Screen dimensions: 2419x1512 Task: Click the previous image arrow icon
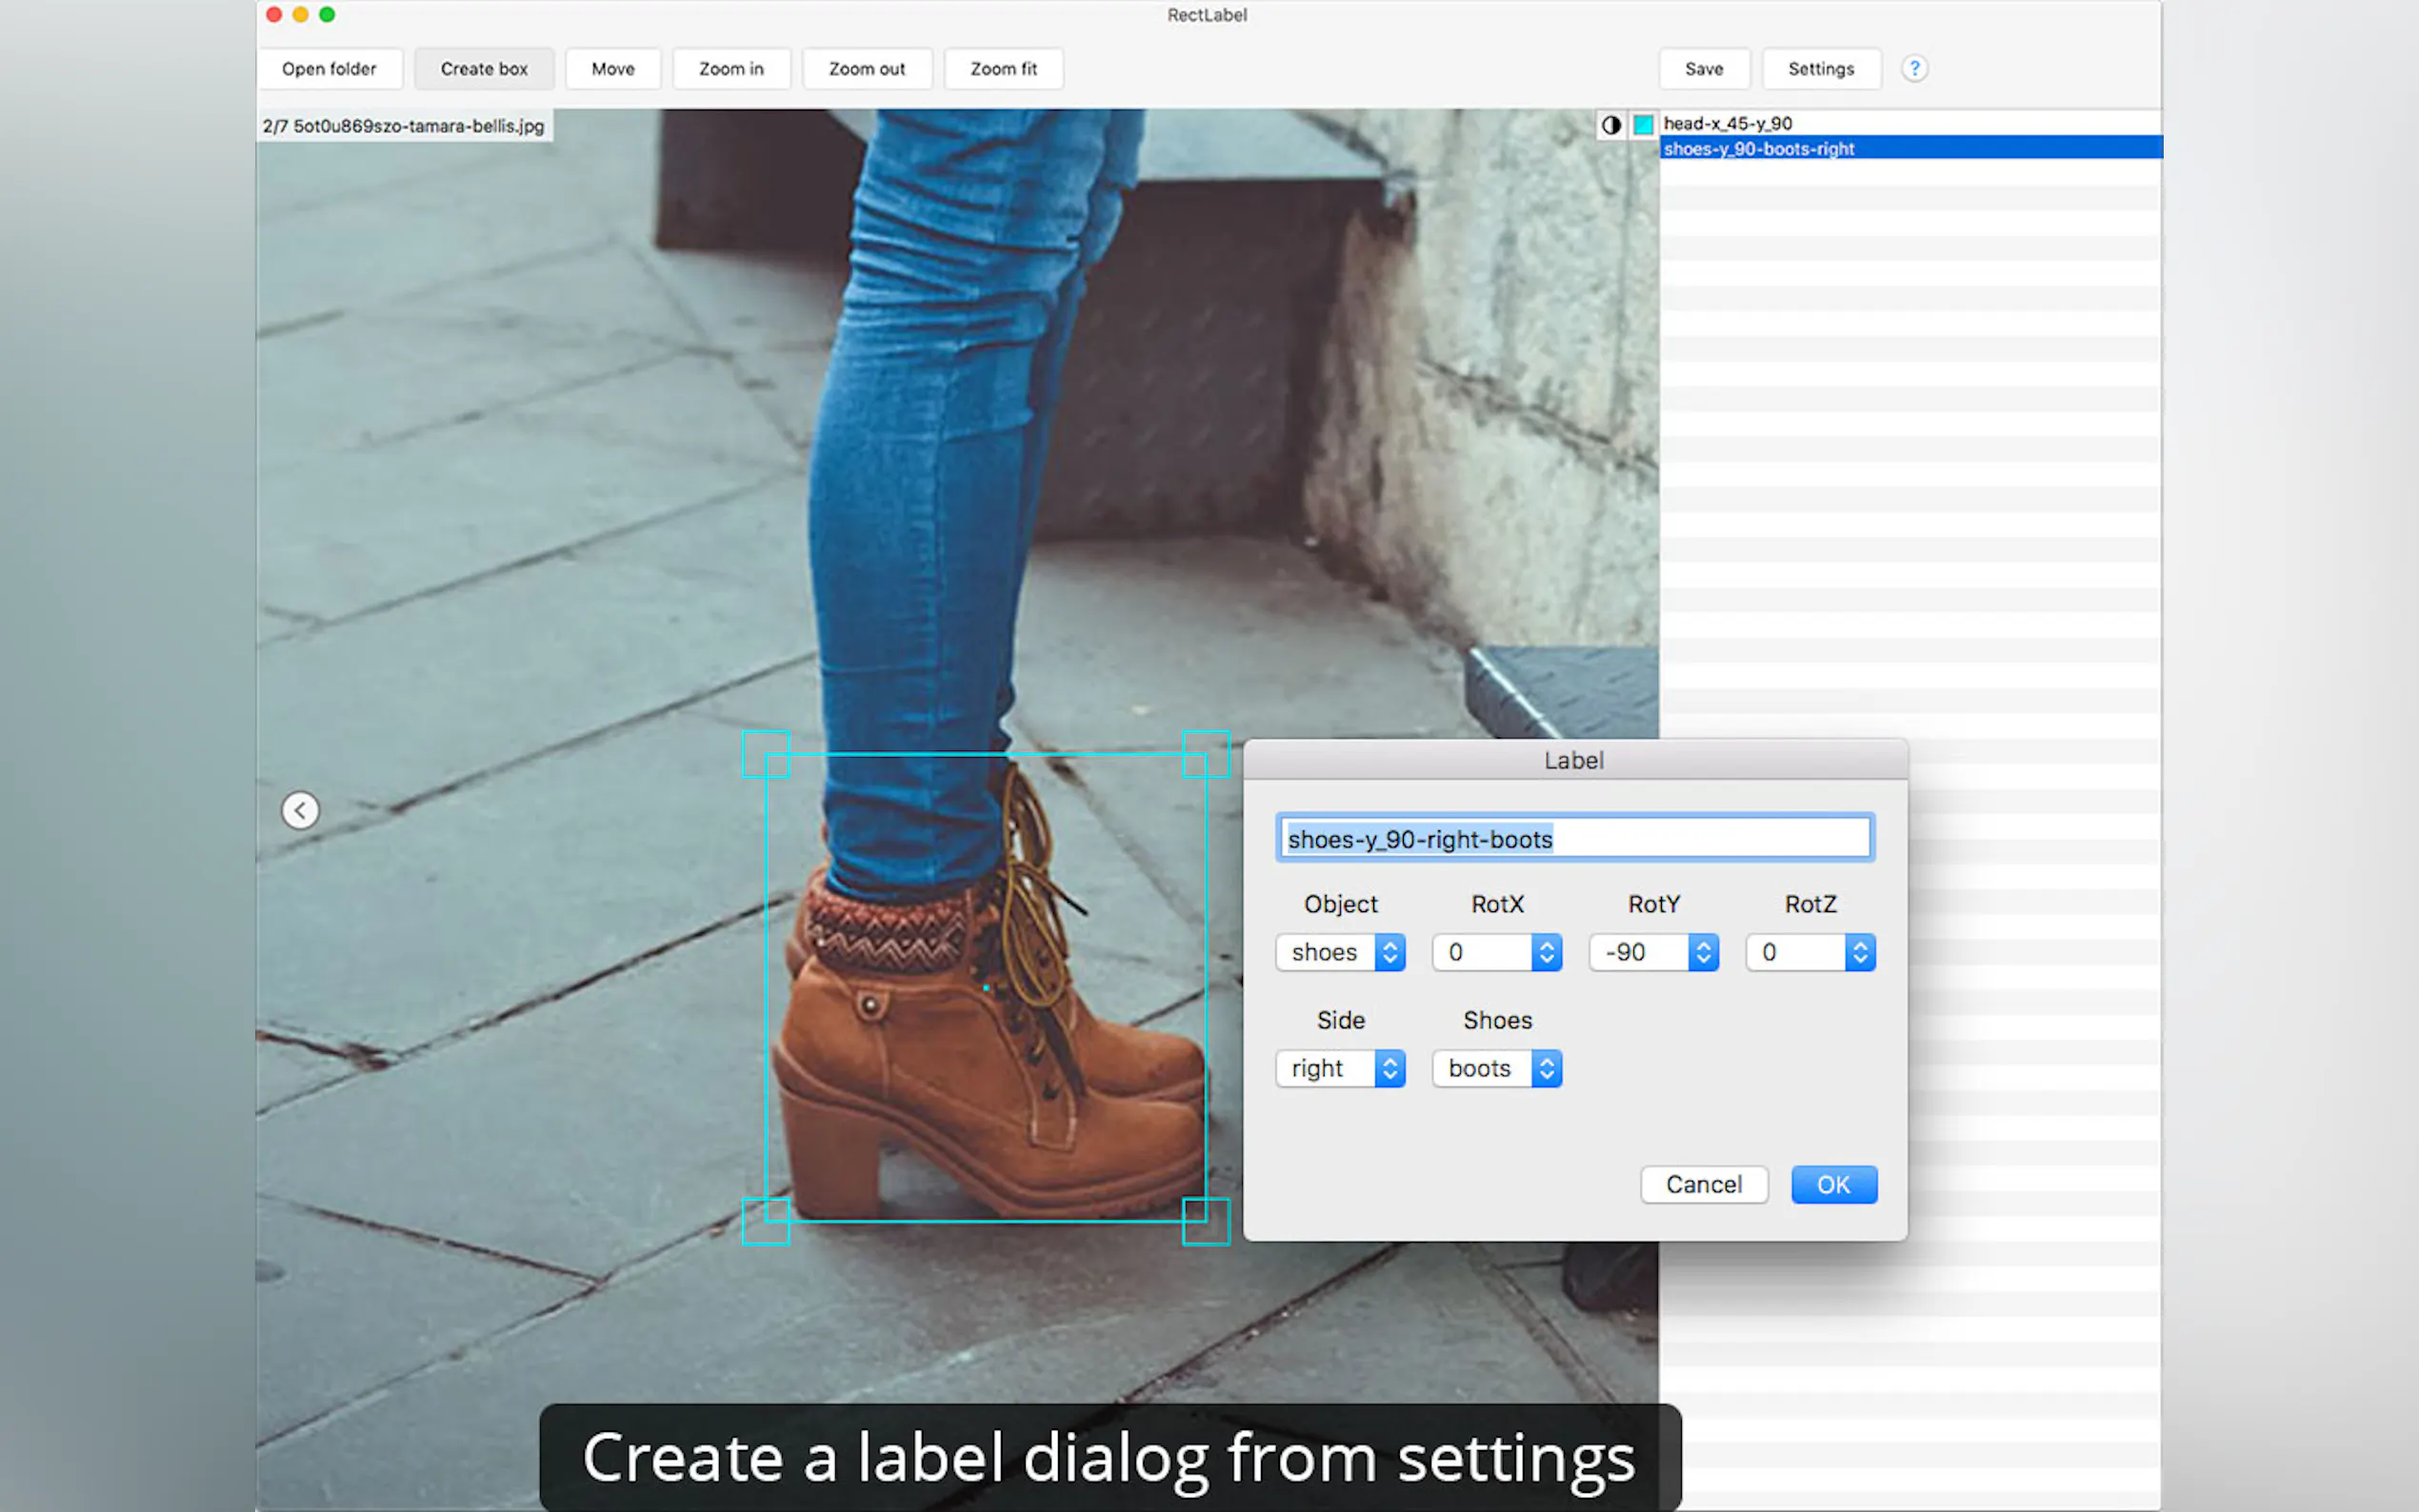tap(300, 810)
